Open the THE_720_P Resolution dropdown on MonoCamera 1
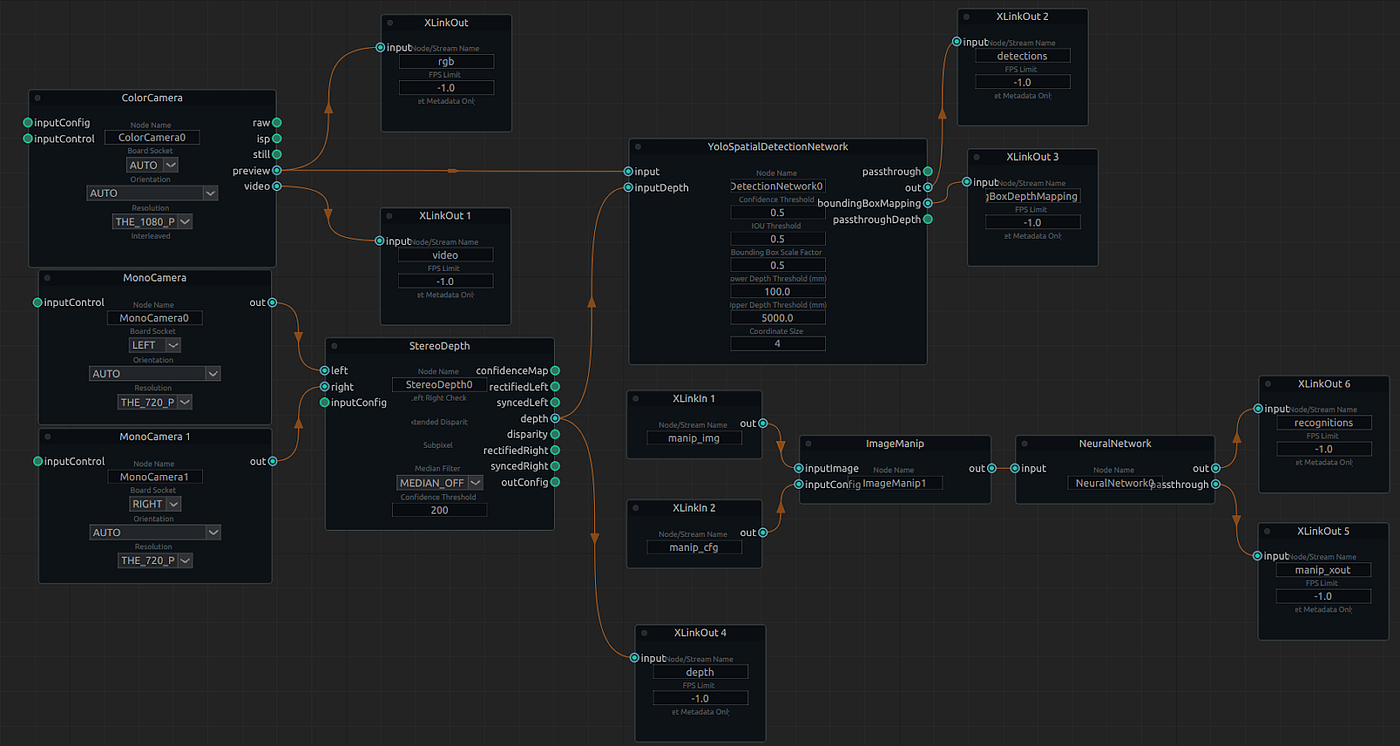This screenshot has width=1400, height=746. click(154, 560)
